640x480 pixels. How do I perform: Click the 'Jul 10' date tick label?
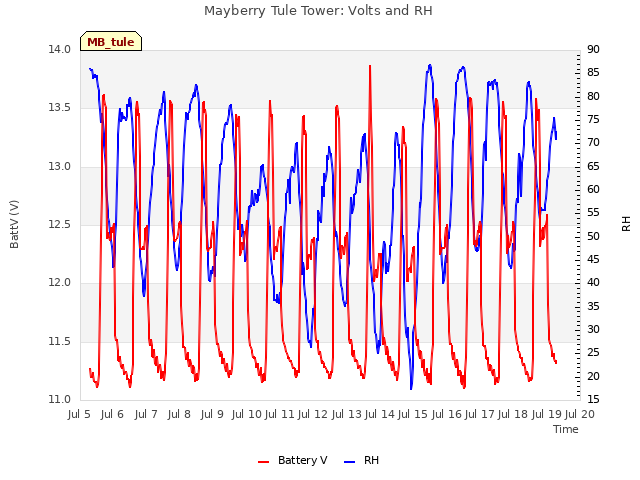point(247,414)
